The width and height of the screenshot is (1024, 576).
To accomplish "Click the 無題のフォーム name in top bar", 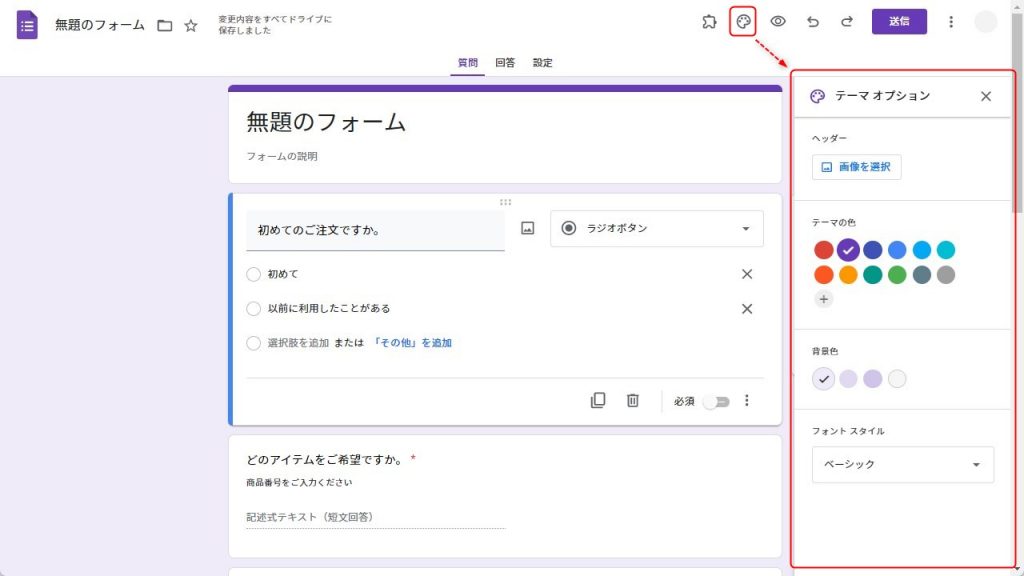I will (100, 25).
